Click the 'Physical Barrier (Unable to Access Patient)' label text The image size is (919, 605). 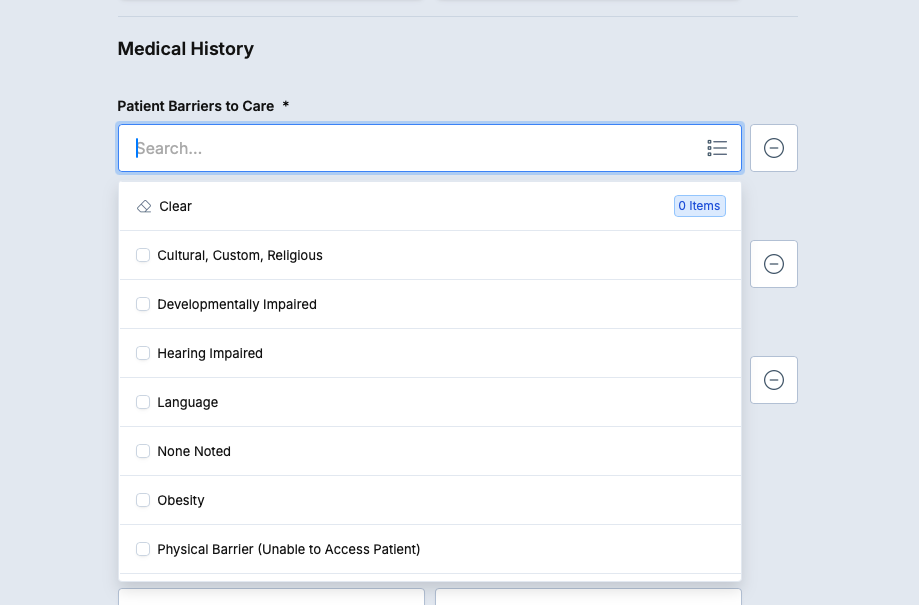click(288, 549)
